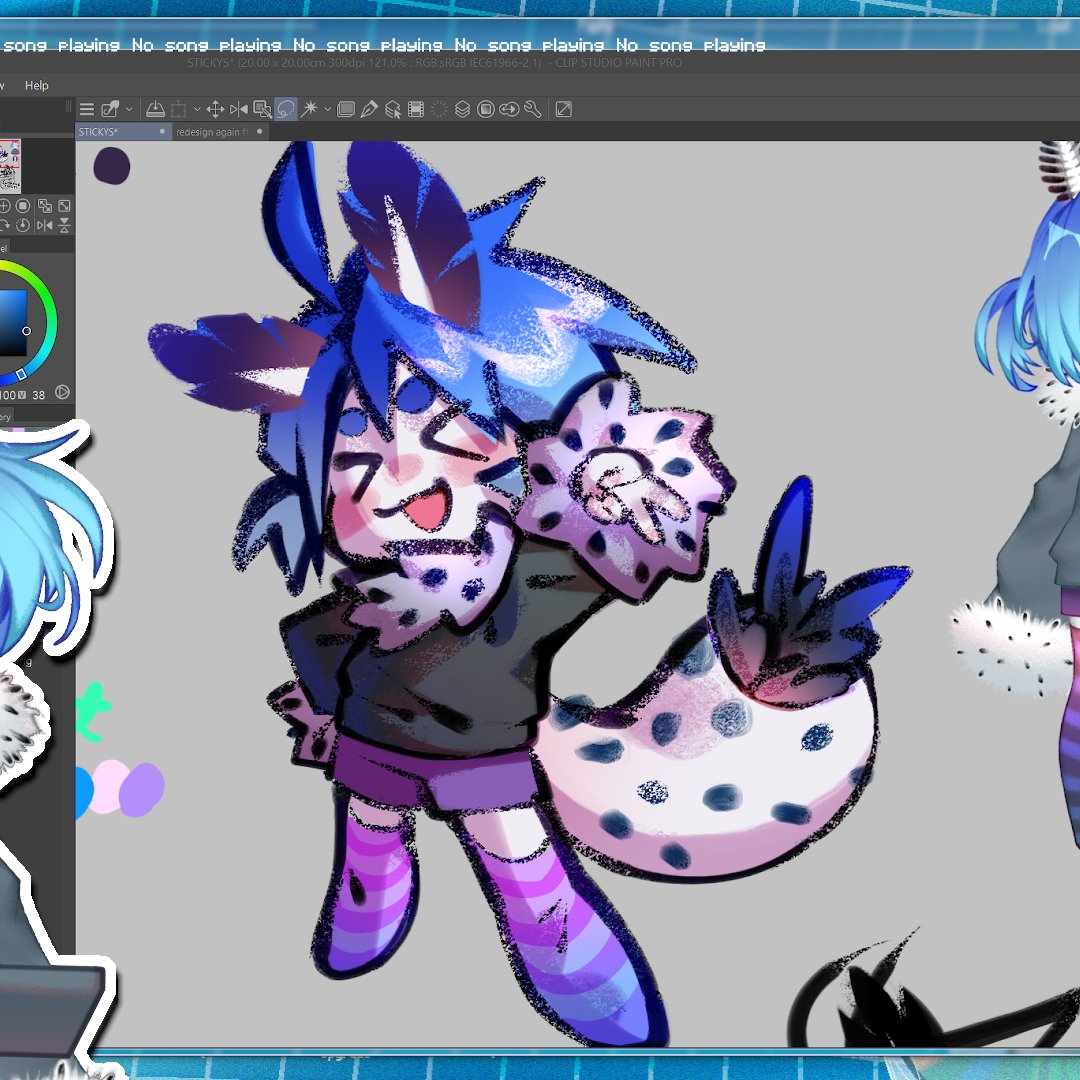Click the layers stack icon

click(463, 110)
